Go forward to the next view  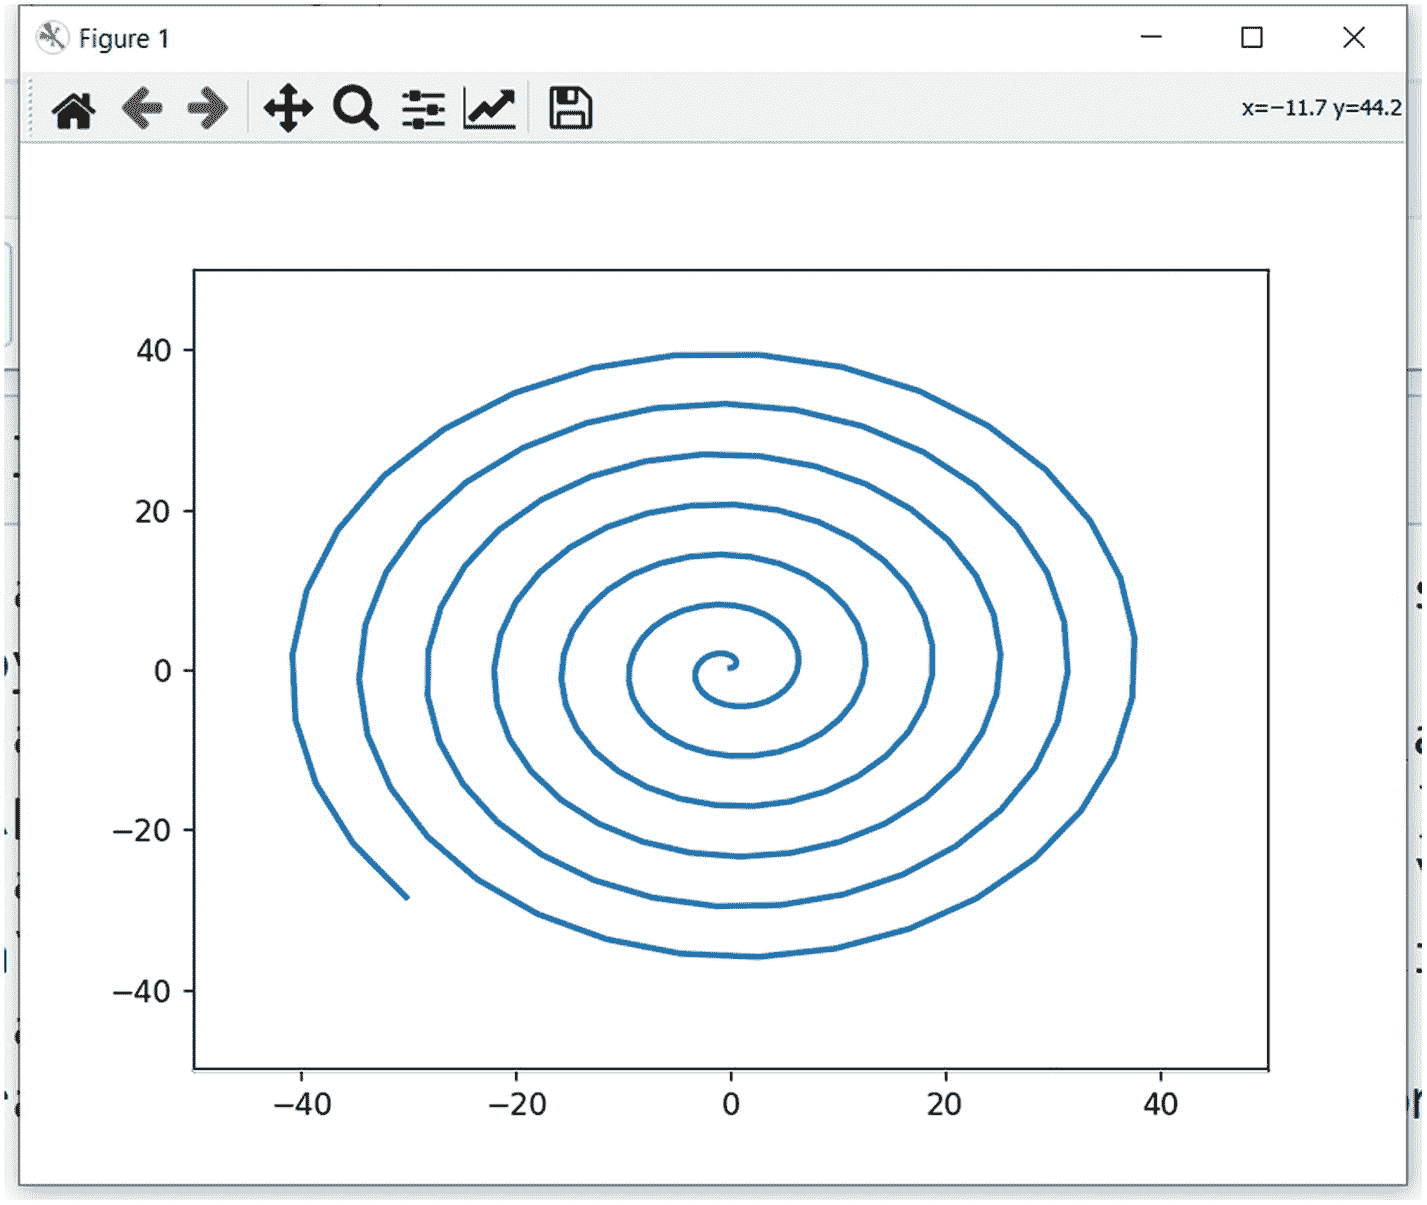click(x=208, y=108)
